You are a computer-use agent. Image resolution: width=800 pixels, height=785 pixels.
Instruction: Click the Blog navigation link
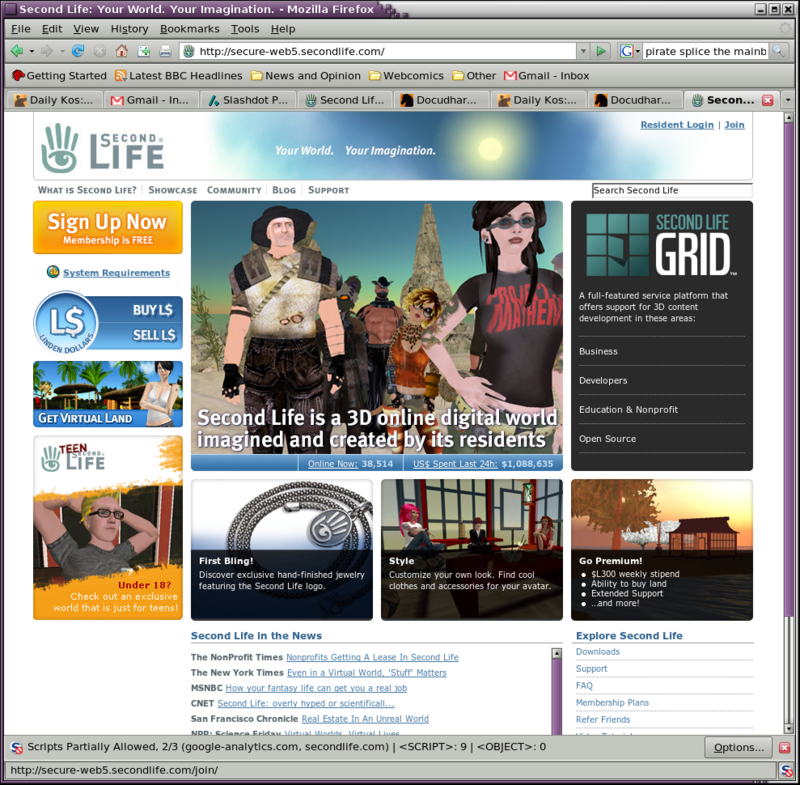(x=284, y=190)
